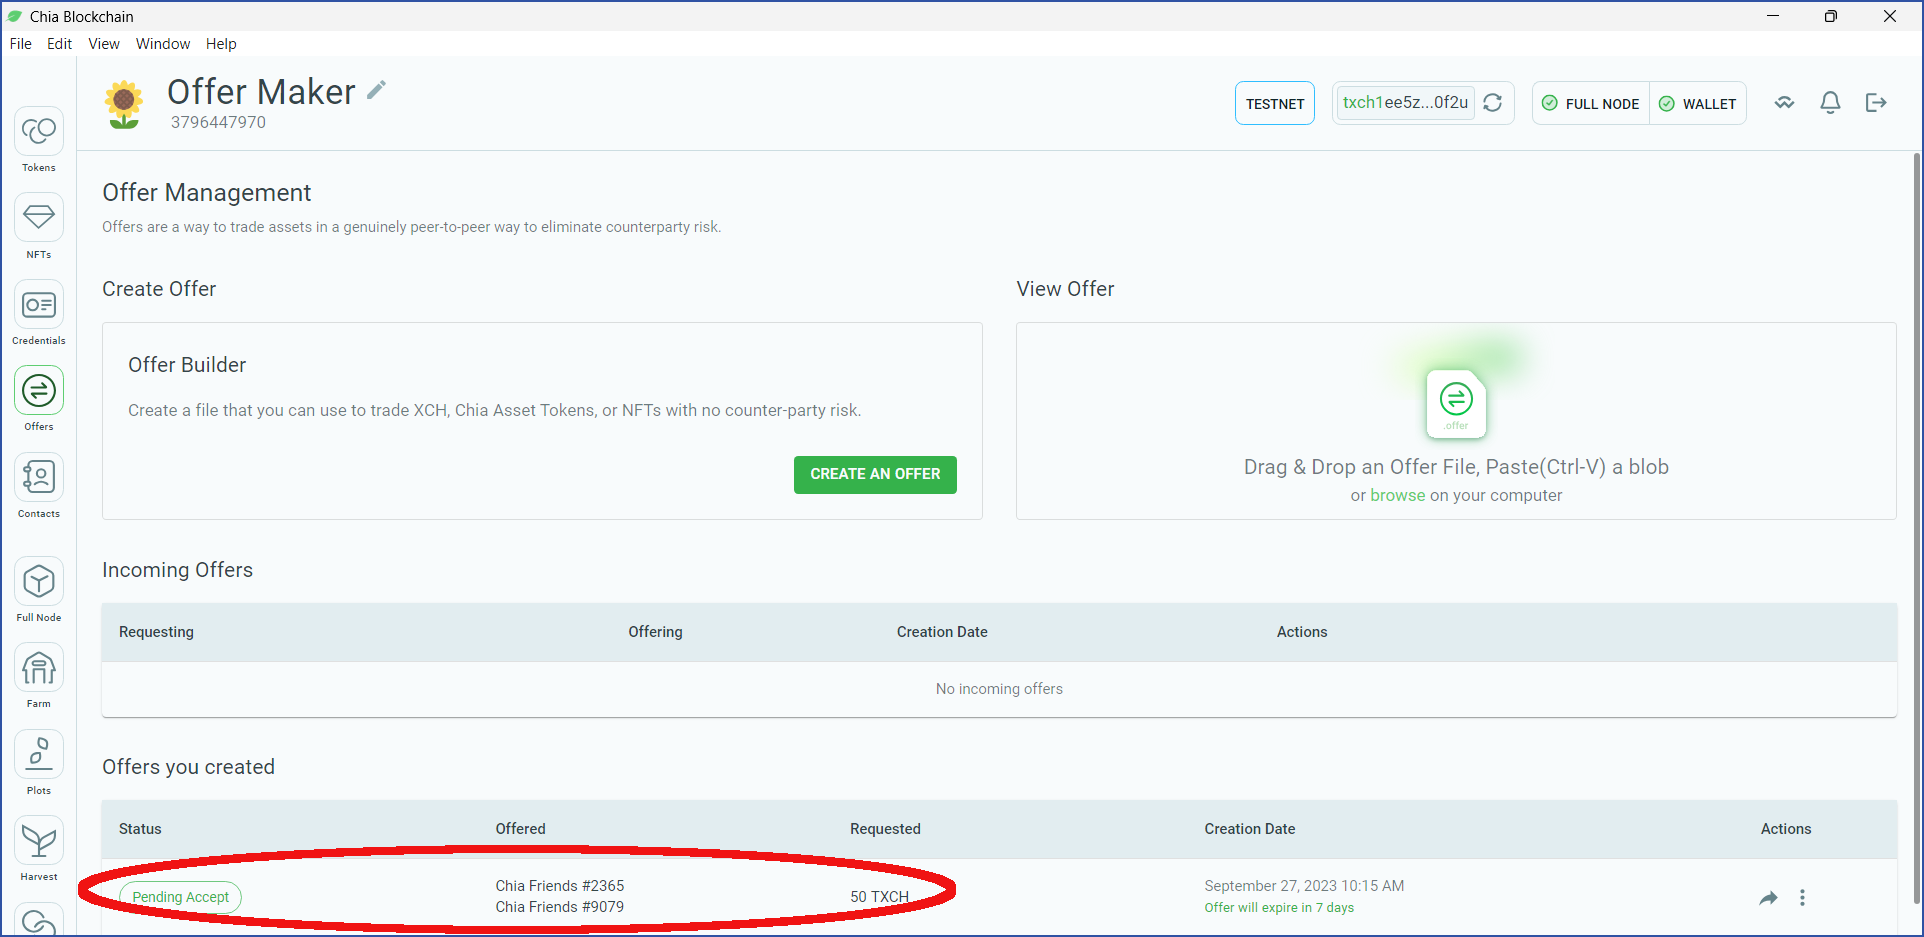Open more actions for the 50 TXCH offer
1924x937 pixels.
1803,898
